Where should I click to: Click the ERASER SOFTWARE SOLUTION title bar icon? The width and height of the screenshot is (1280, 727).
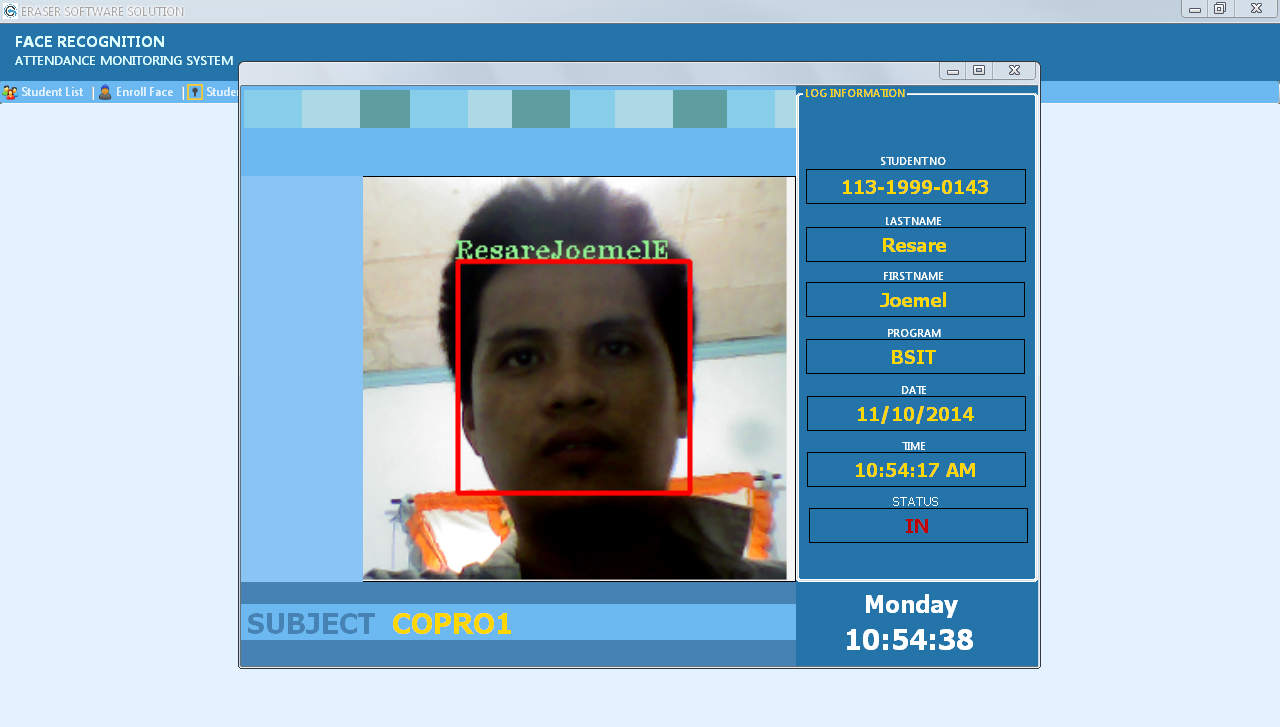coord(9,10)
